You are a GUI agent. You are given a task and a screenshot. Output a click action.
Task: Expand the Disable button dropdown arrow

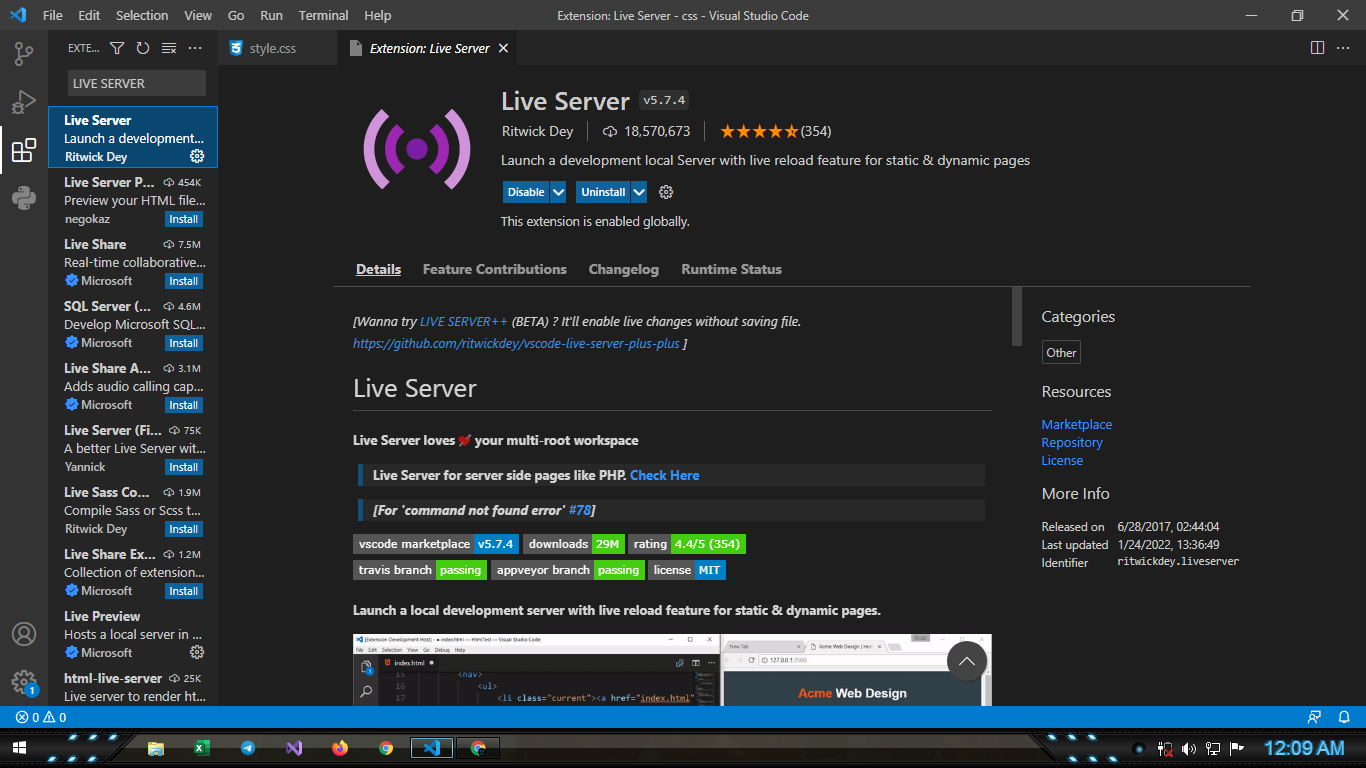(558, 192)
